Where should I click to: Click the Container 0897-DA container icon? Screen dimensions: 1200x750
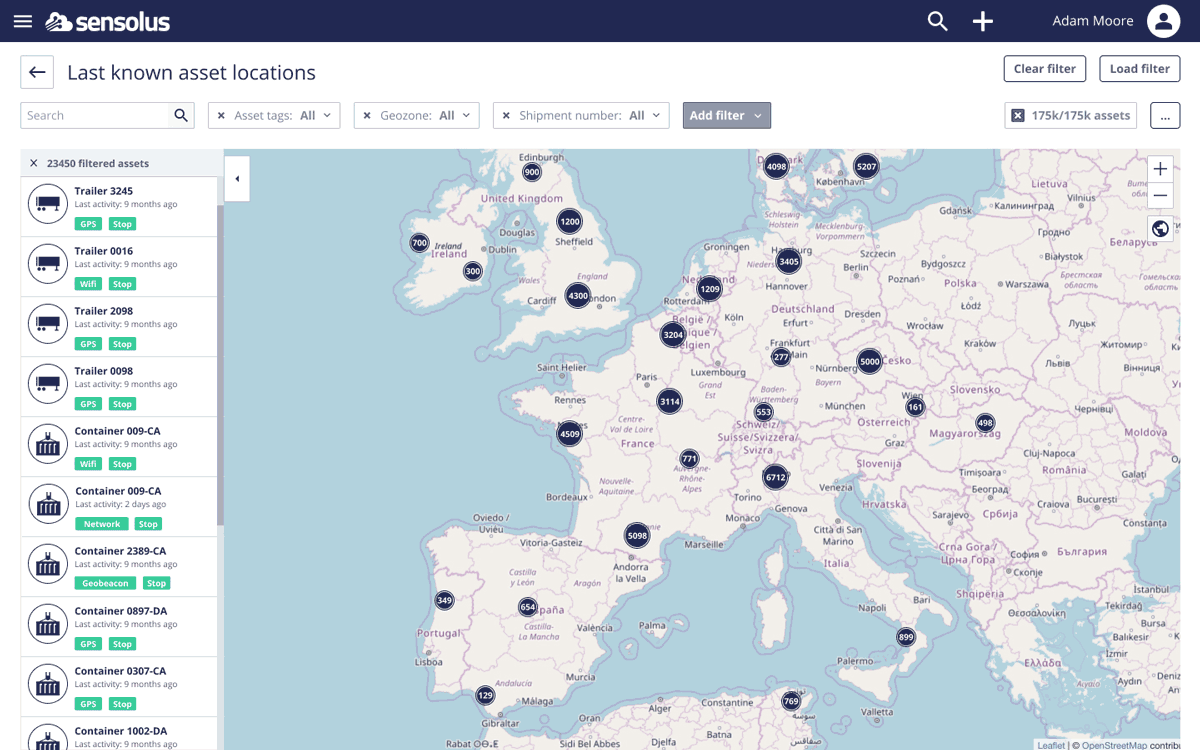pyautogui.click(x=47, y=624)
